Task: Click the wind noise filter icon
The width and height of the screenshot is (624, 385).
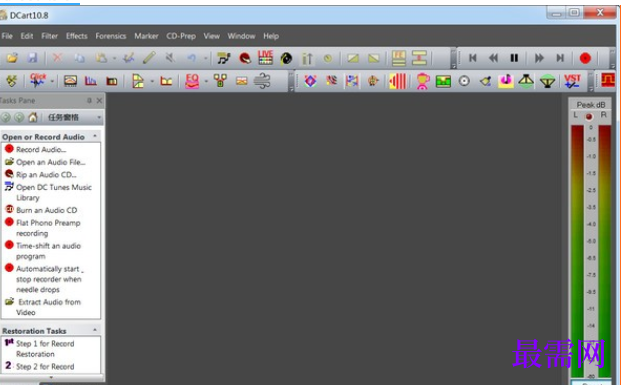Action: pyautogui.click(x=262, y=81)
